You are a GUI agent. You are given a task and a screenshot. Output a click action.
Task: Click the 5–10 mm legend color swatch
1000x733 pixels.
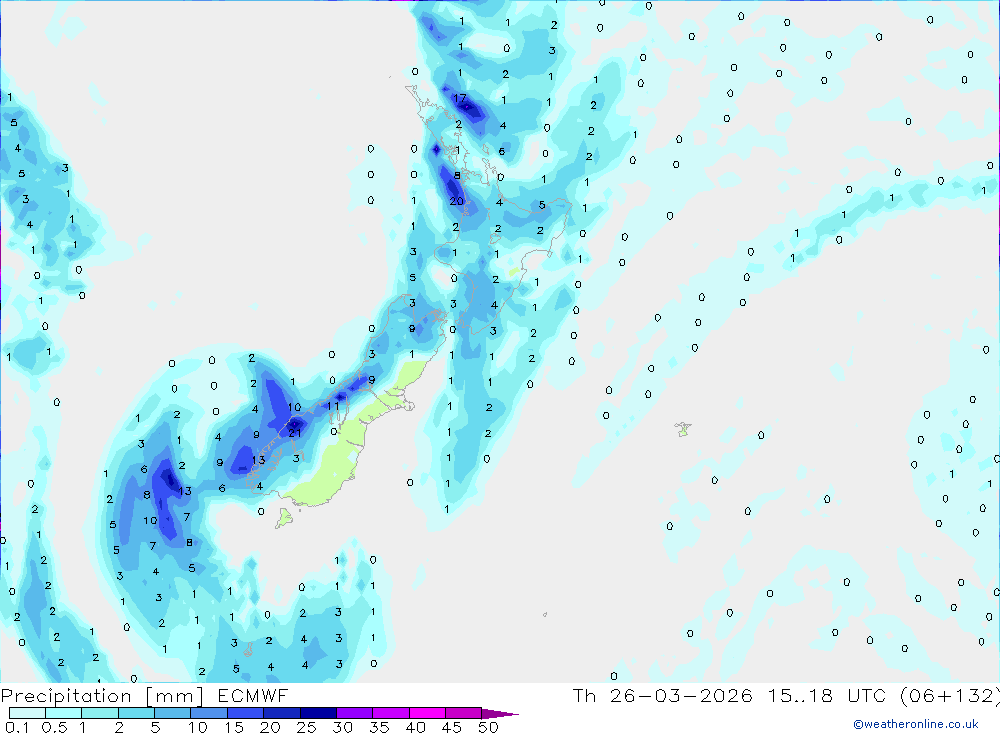click(x=172, y=713)
